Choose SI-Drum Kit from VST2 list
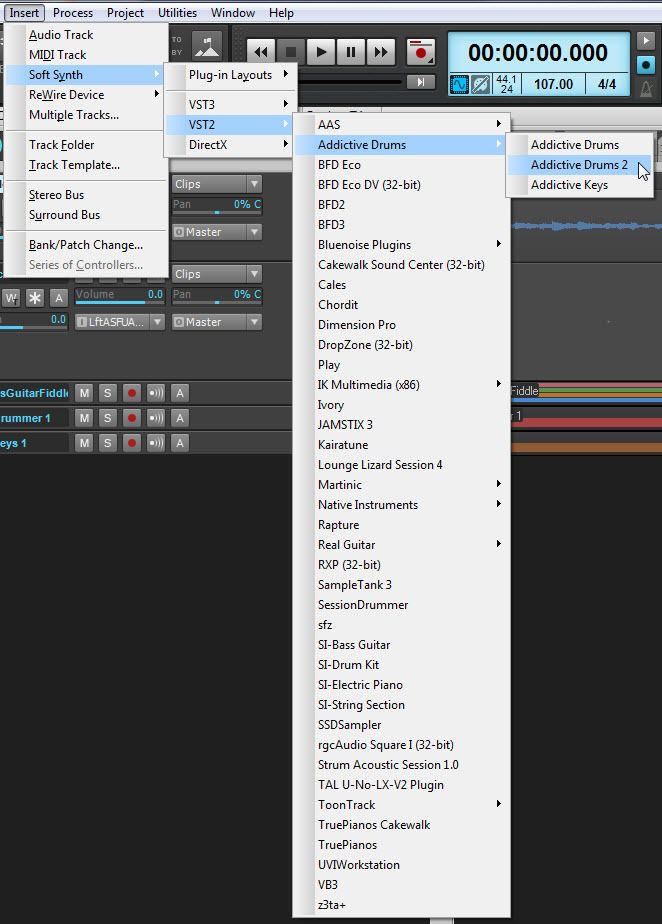This screenshot has height=924, width=662. (348, 665)
